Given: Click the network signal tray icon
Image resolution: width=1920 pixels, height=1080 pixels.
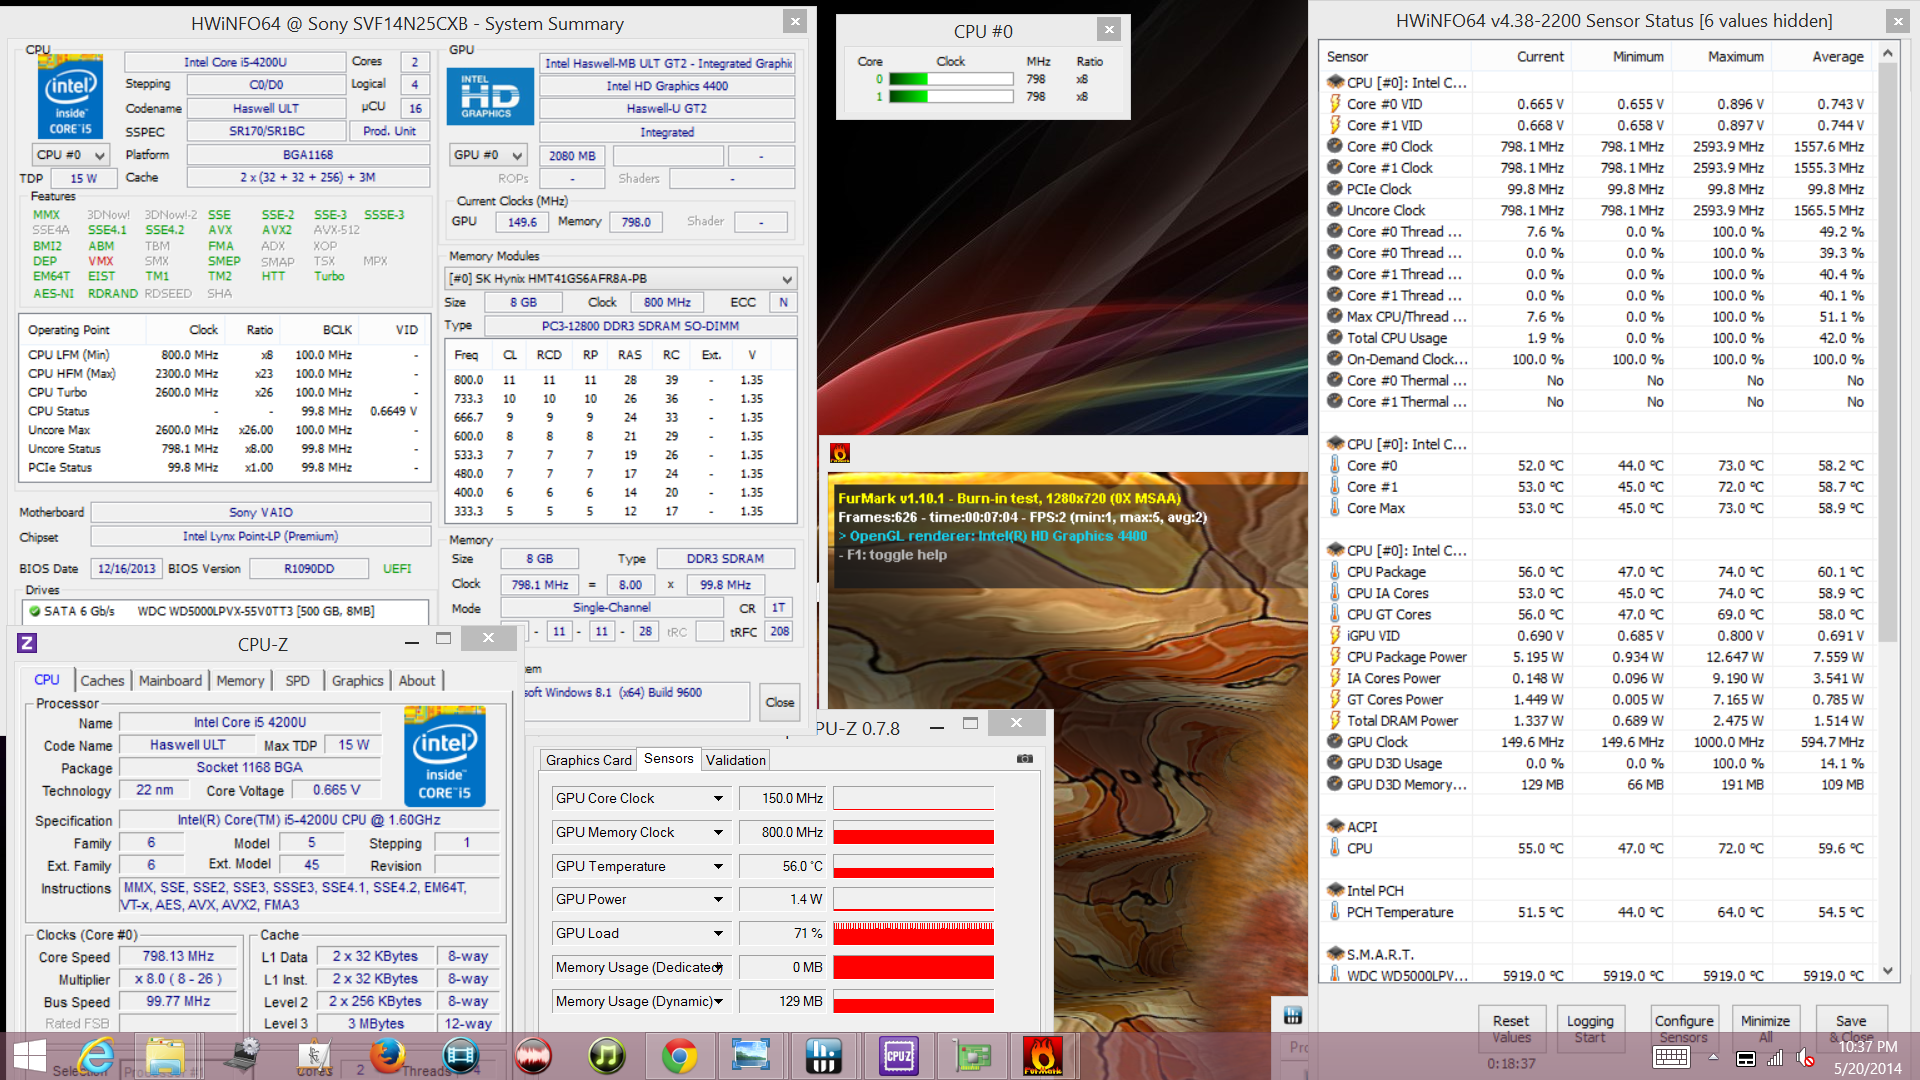Looking at the screenshot, I should [x=1775, y=1058].
